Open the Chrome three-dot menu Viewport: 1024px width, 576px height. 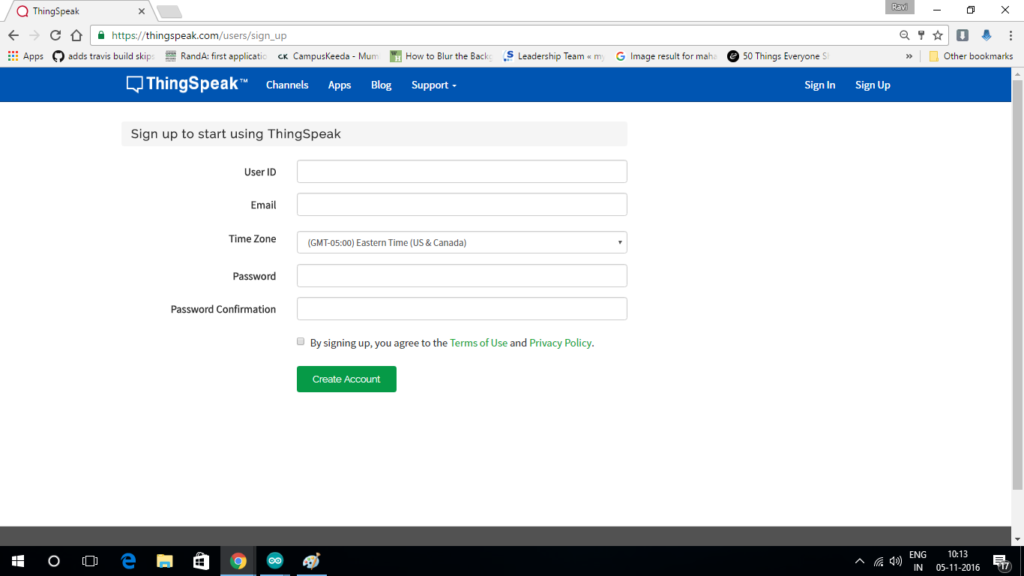click(1010, 35)
